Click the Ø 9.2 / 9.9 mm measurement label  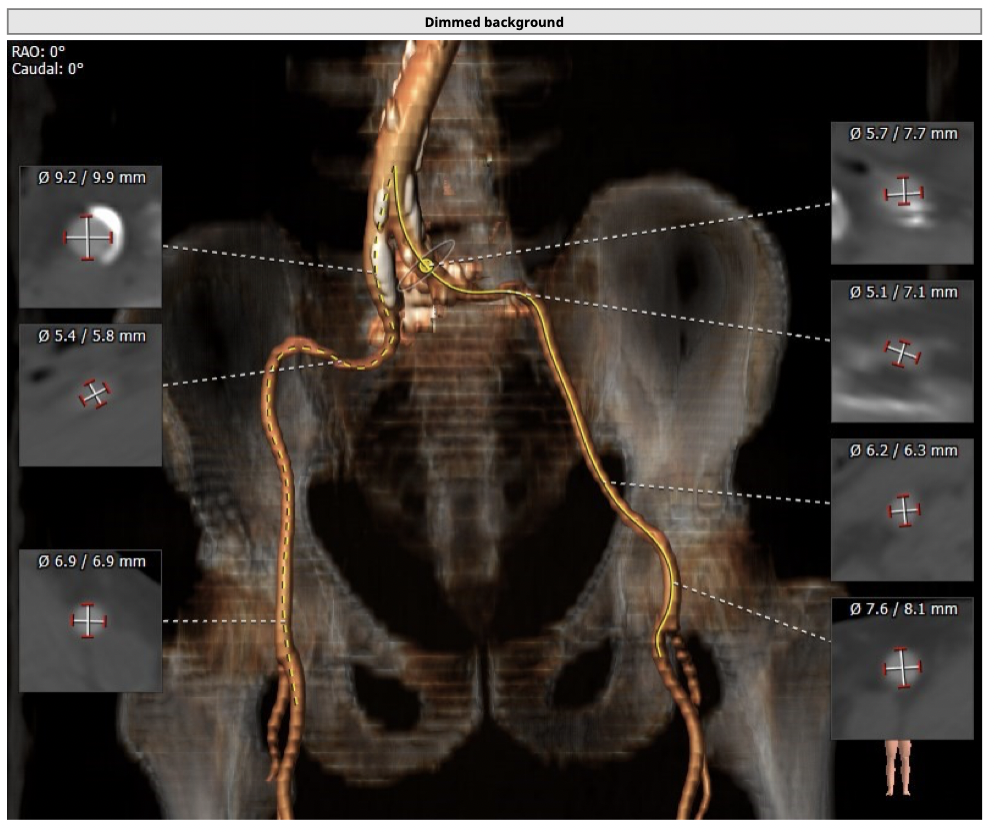click(91, 178)
